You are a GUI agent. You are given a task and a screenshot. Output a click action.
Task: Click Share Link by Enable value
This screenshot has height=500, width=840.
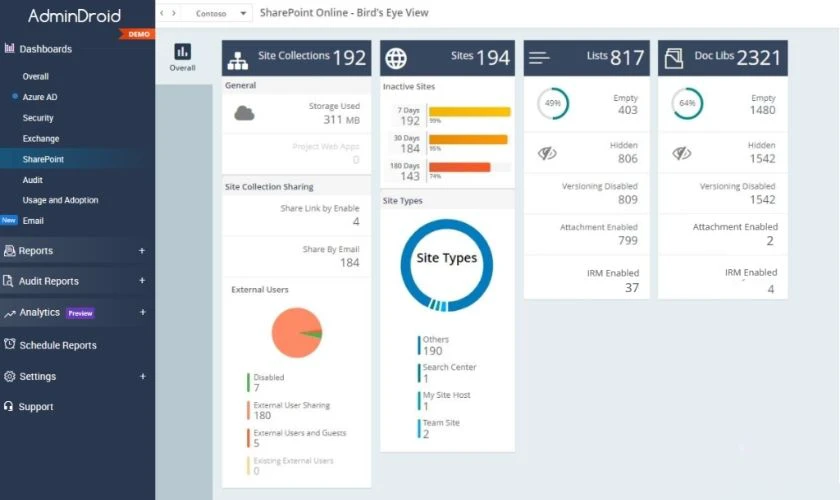(x=356, y=221)
